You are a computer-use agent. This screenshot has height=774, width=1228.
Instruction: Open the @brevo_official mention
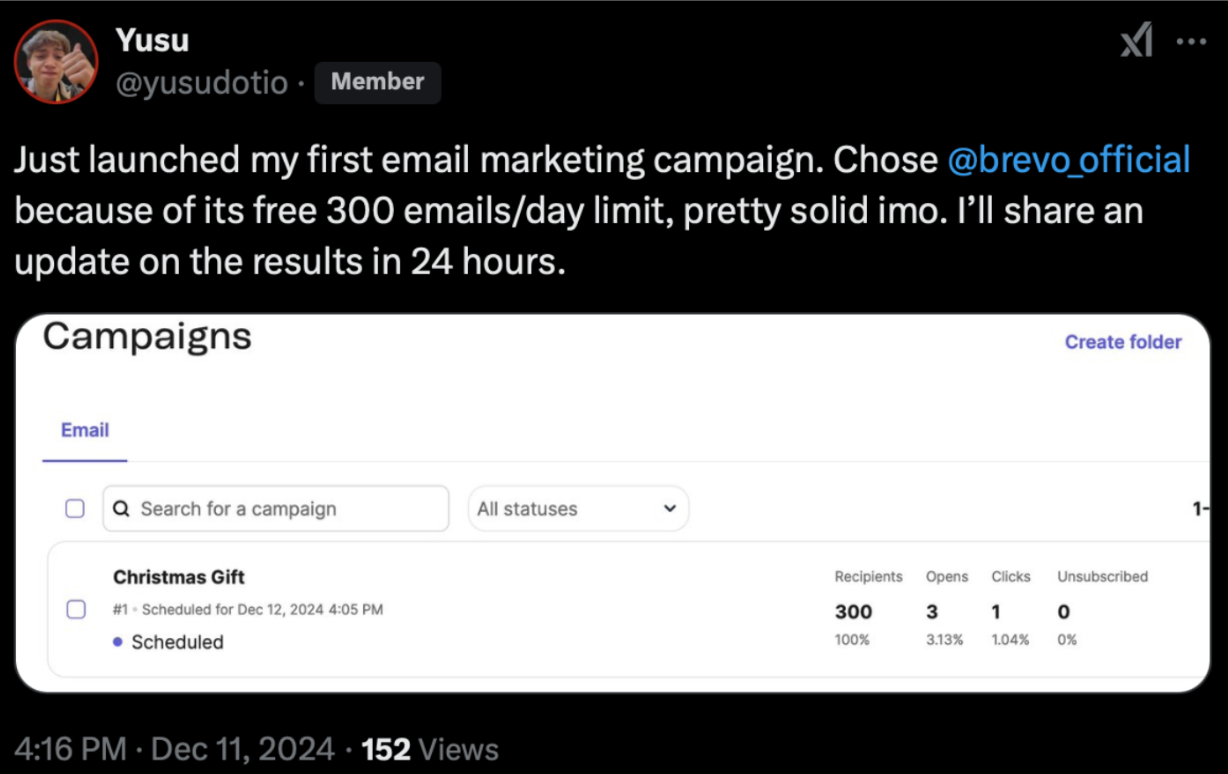[1068, 160]
